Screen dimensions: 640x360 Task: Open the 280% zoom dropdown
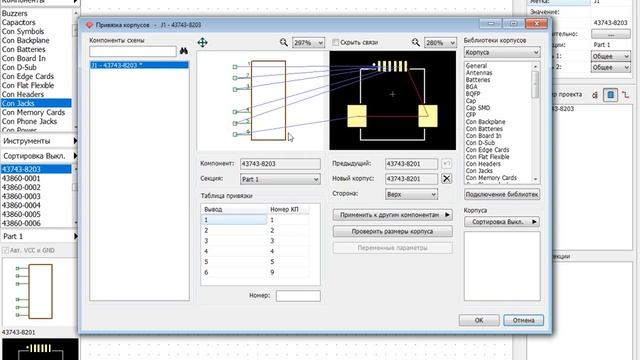[440, 42]
